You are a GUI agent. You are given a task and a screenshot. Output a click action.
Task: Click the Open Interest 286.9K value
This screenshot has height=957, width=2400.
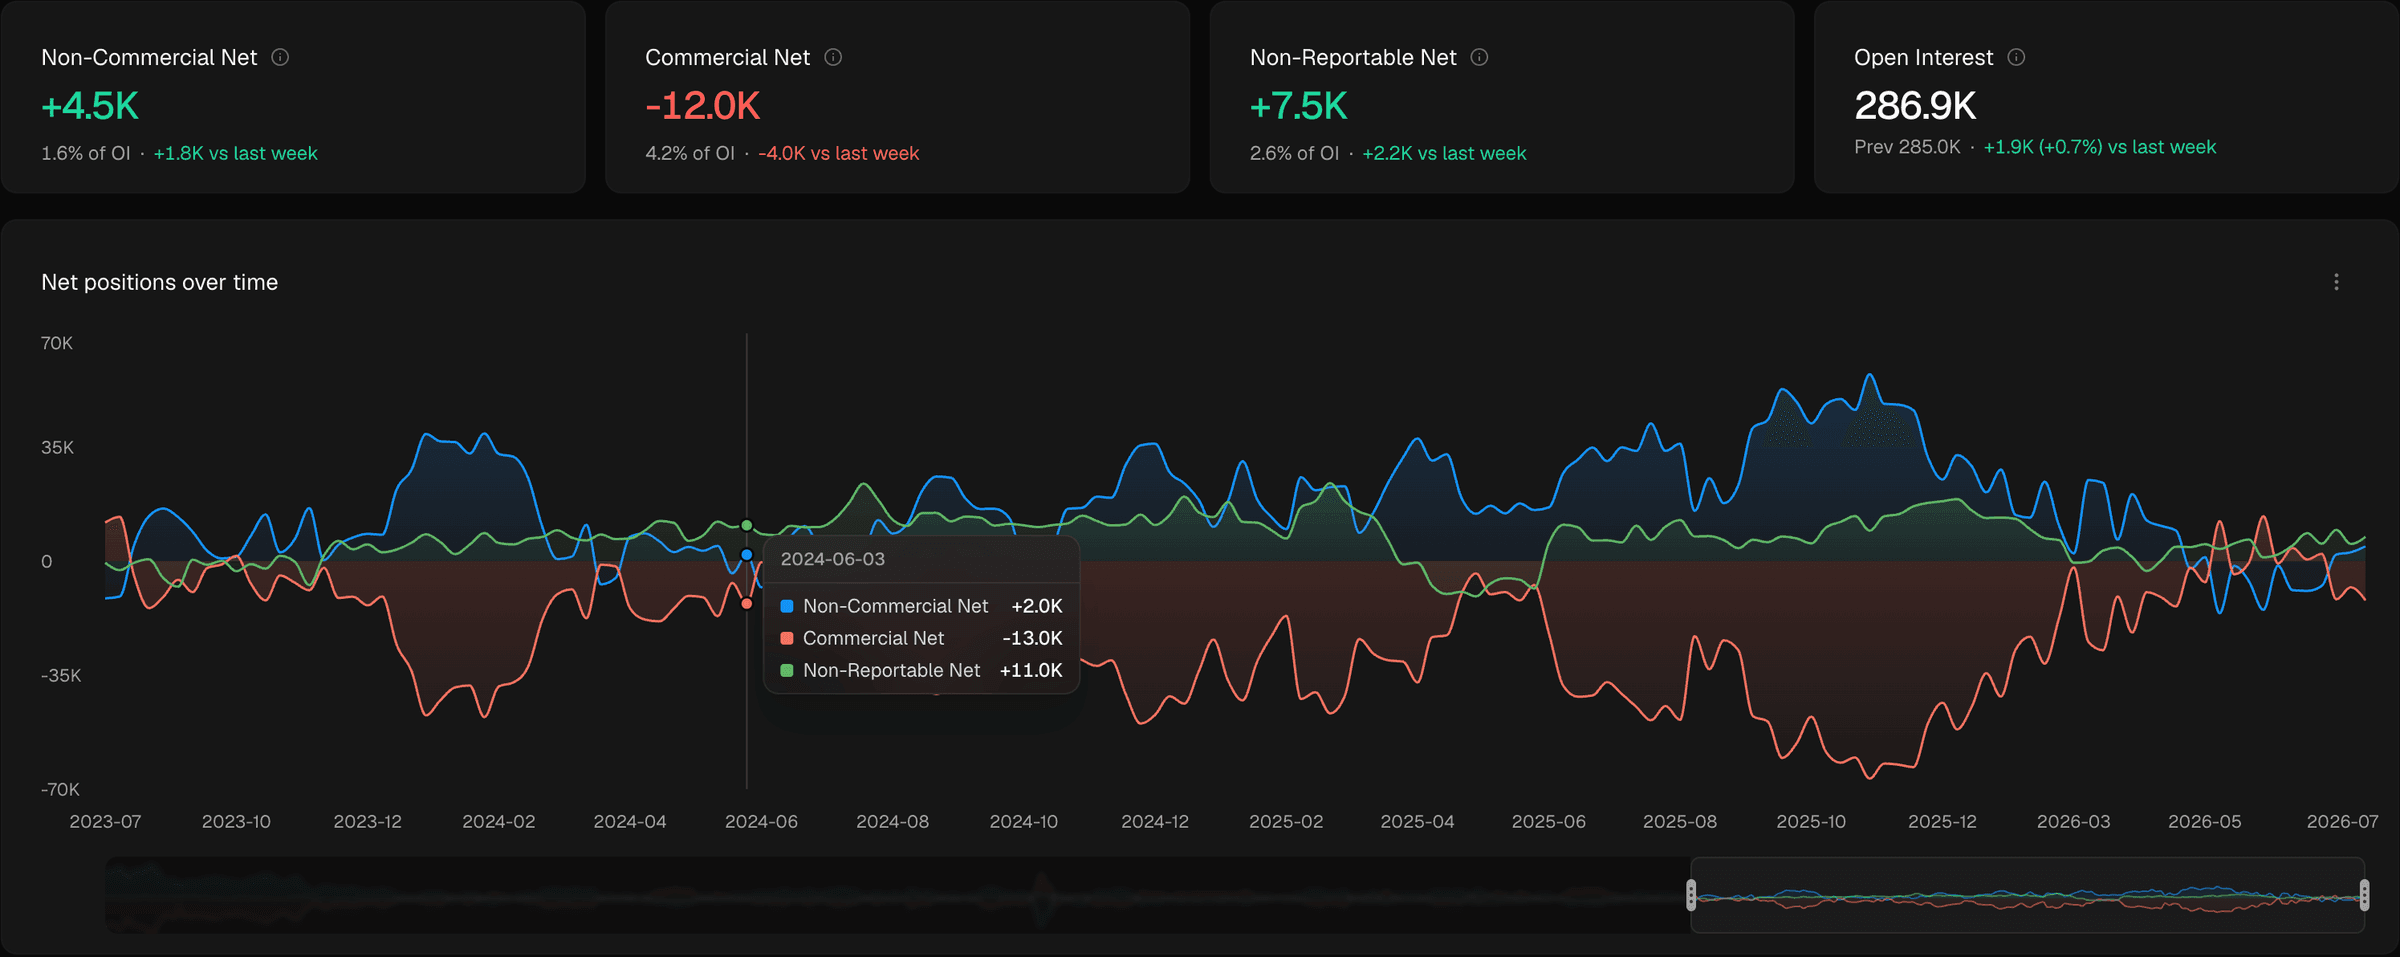(x=1915, y=106)
